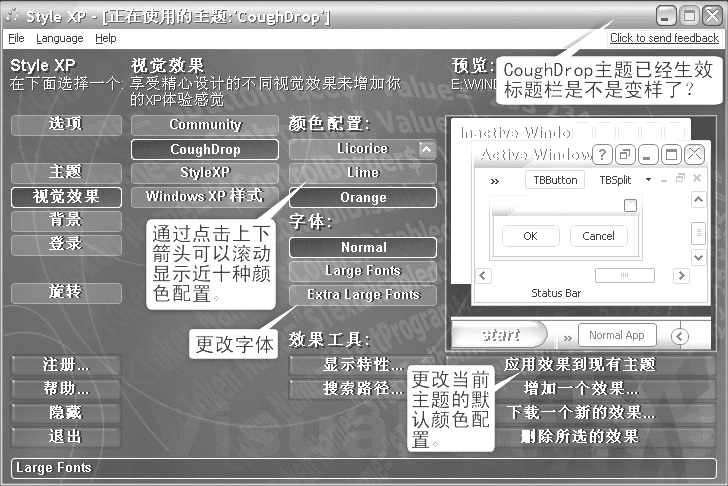Click the preview window help question-mark icon
Screen dimensions: 728x486
[x=602, y=154]
